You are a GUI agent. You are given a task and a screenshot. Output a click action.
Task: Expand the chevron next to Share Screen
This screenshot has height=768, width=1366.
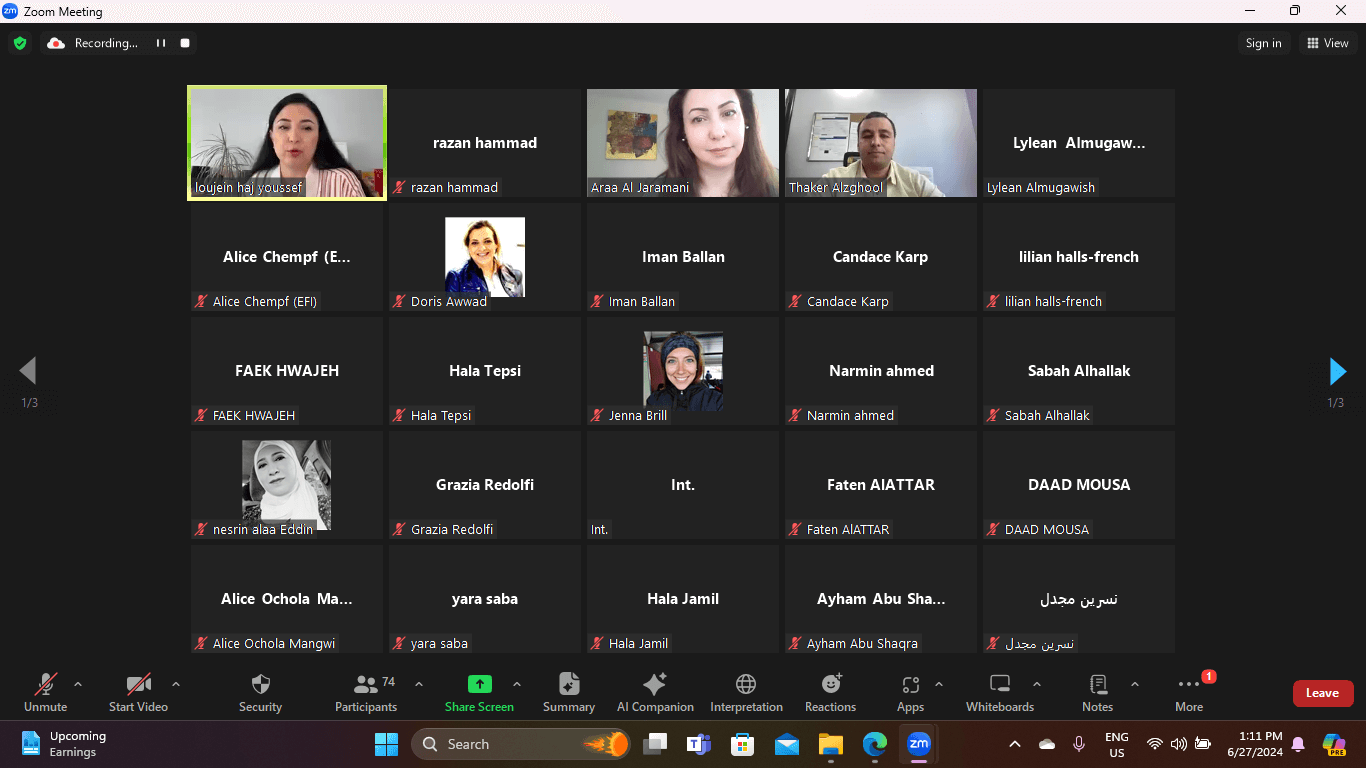517,684
